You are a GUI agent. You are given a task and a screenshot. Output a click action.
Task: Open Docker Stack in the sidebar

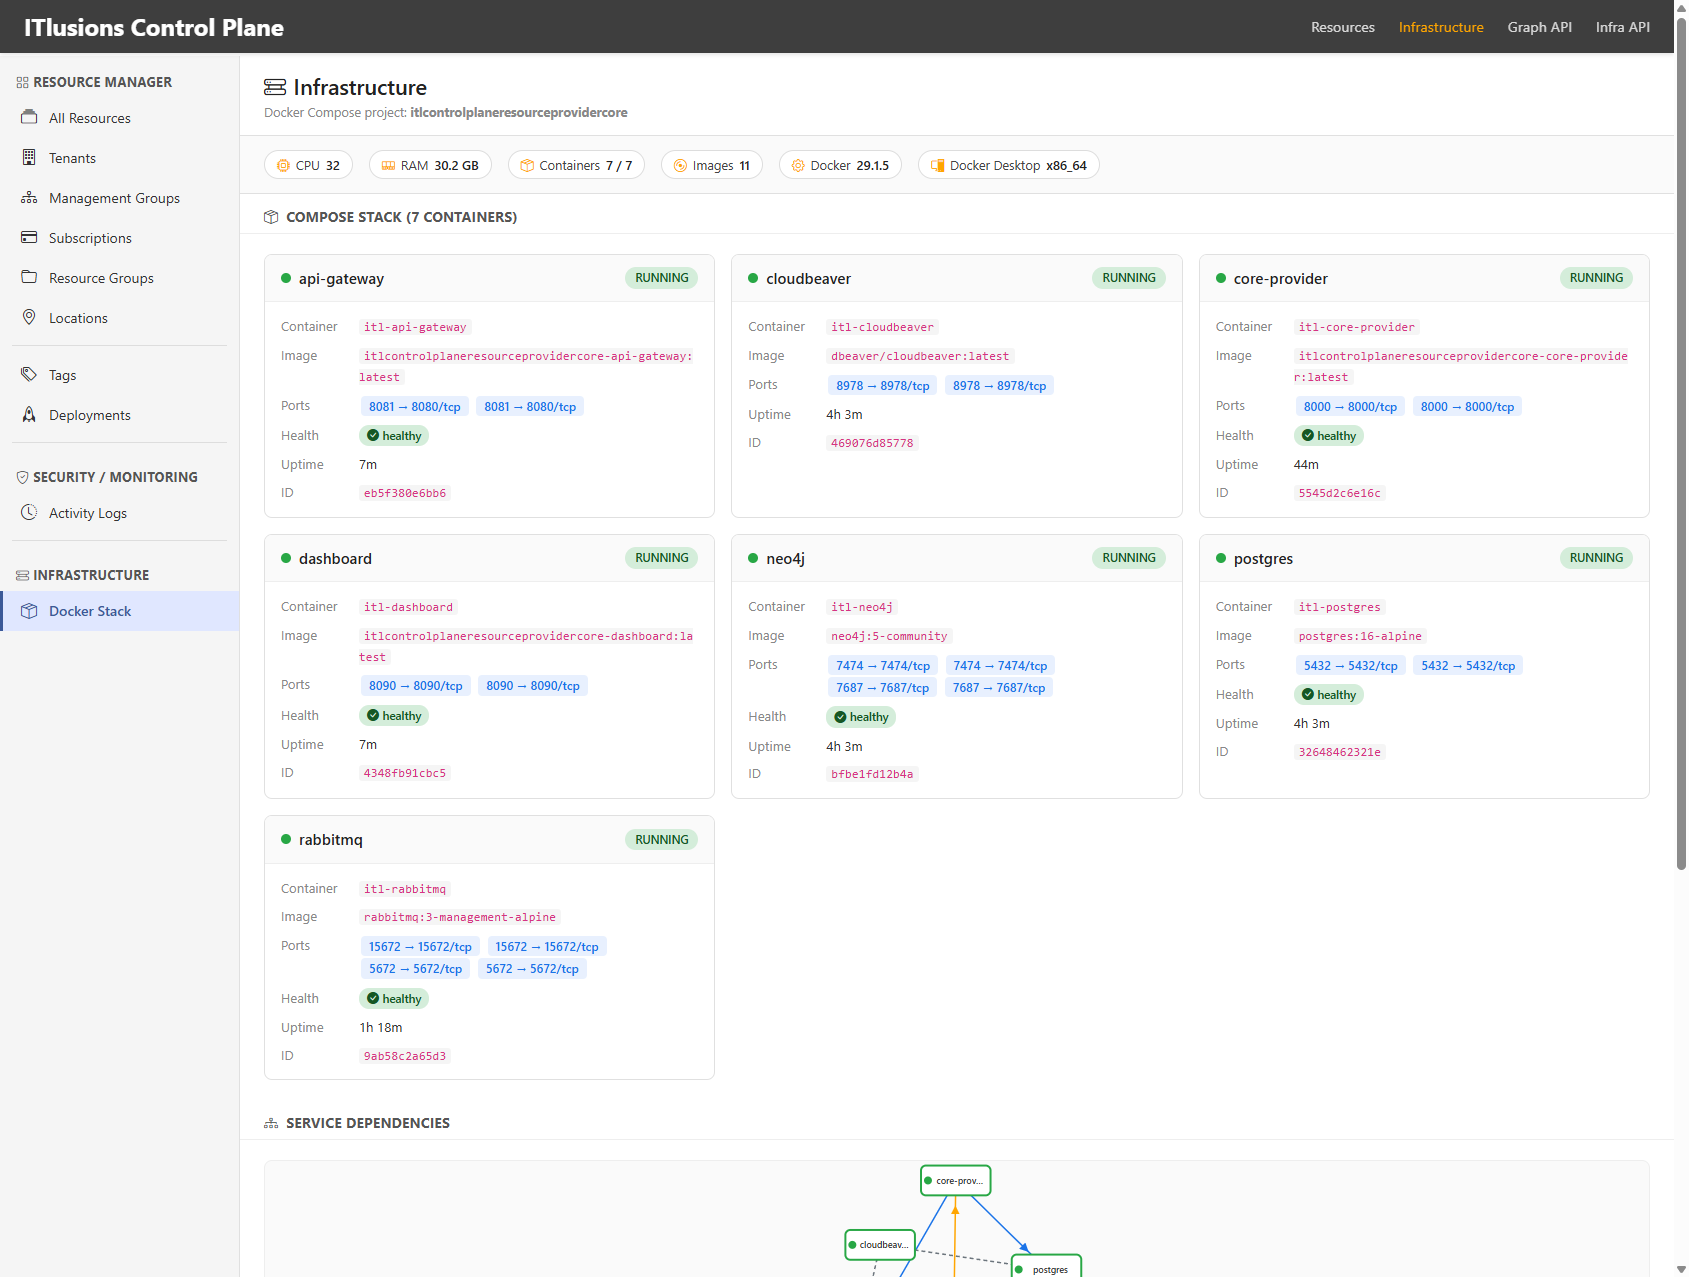click(90, 611)
